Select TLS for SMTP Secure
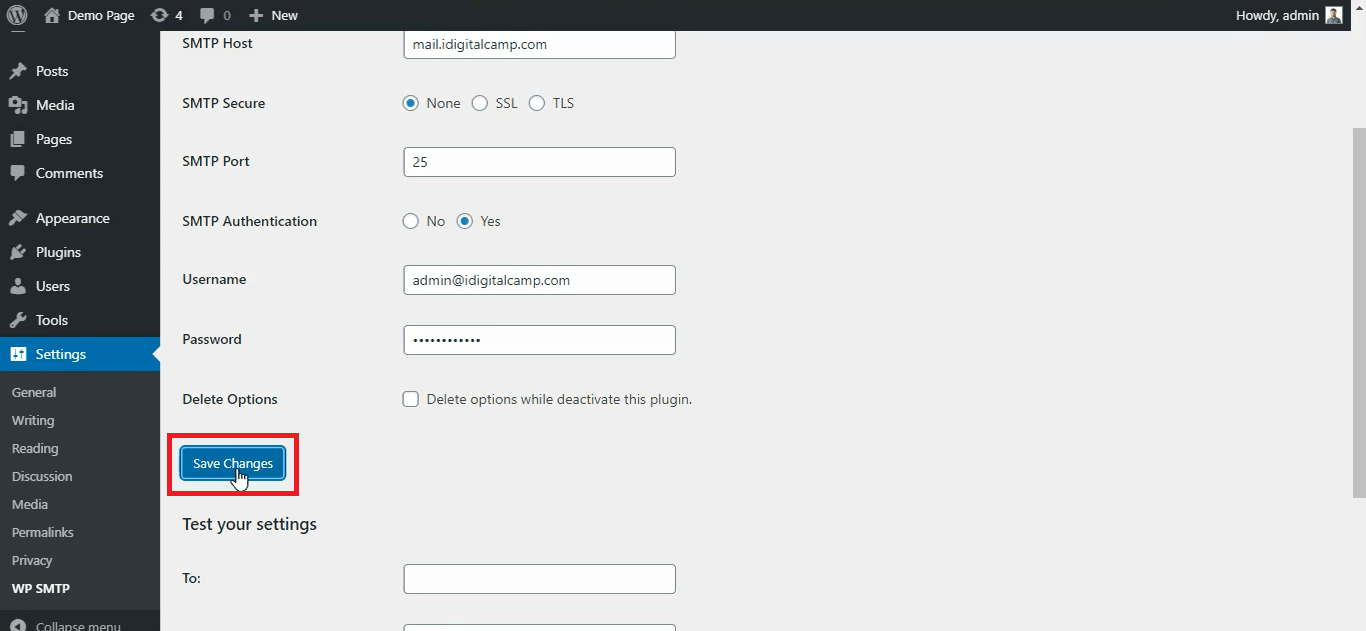Screen dimensions: 1366x631 537,103
